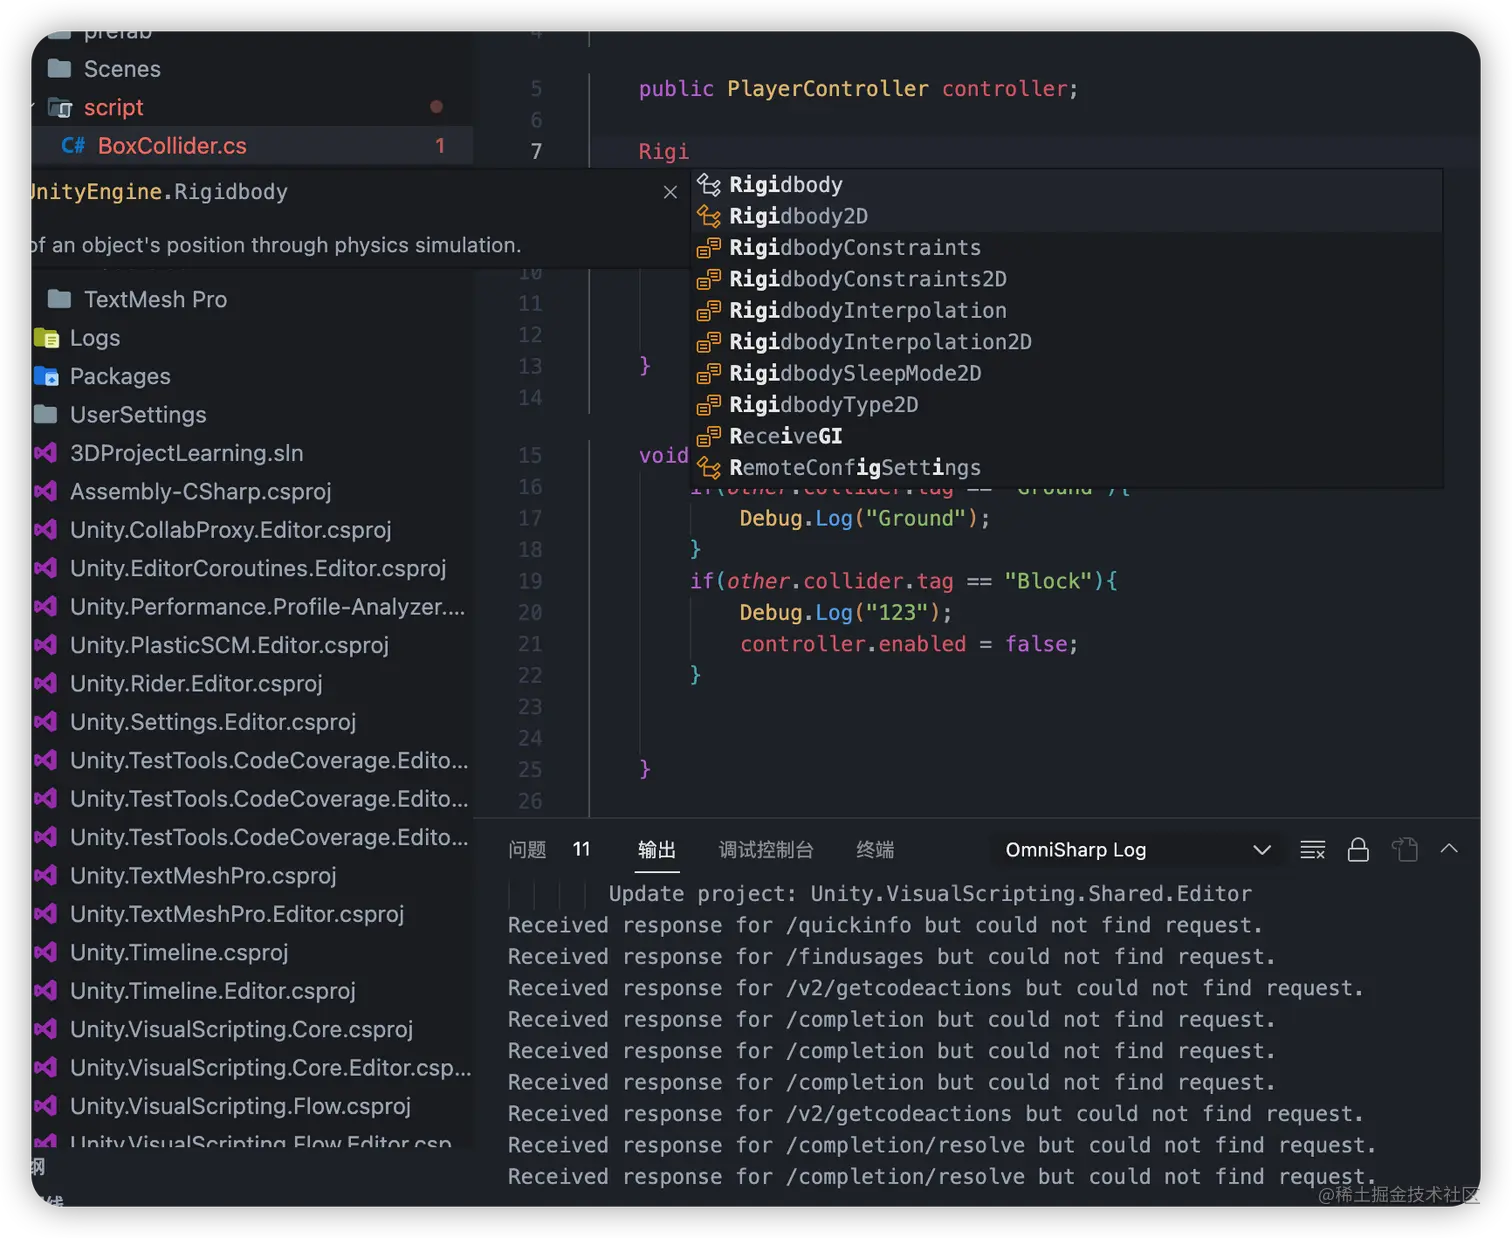This screenshot has height=1238, width=1512.
Task: Clear the output log with the clear icon
Action: click(1312, 850)
